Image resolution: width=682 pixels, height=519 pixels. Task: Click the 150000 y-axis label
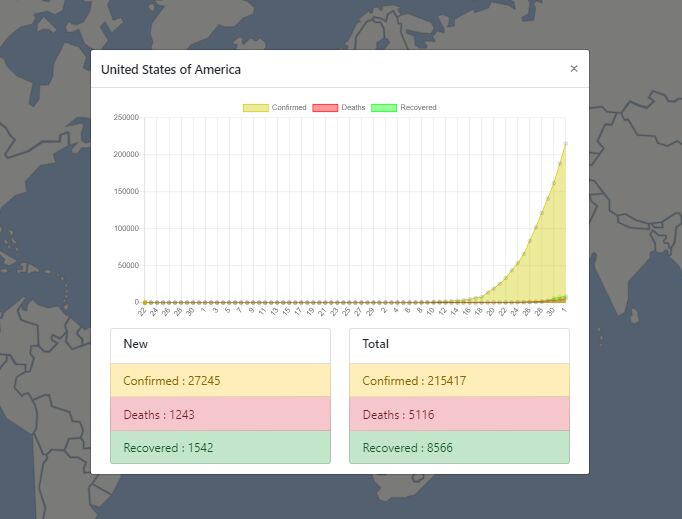[x=126, y=191]
